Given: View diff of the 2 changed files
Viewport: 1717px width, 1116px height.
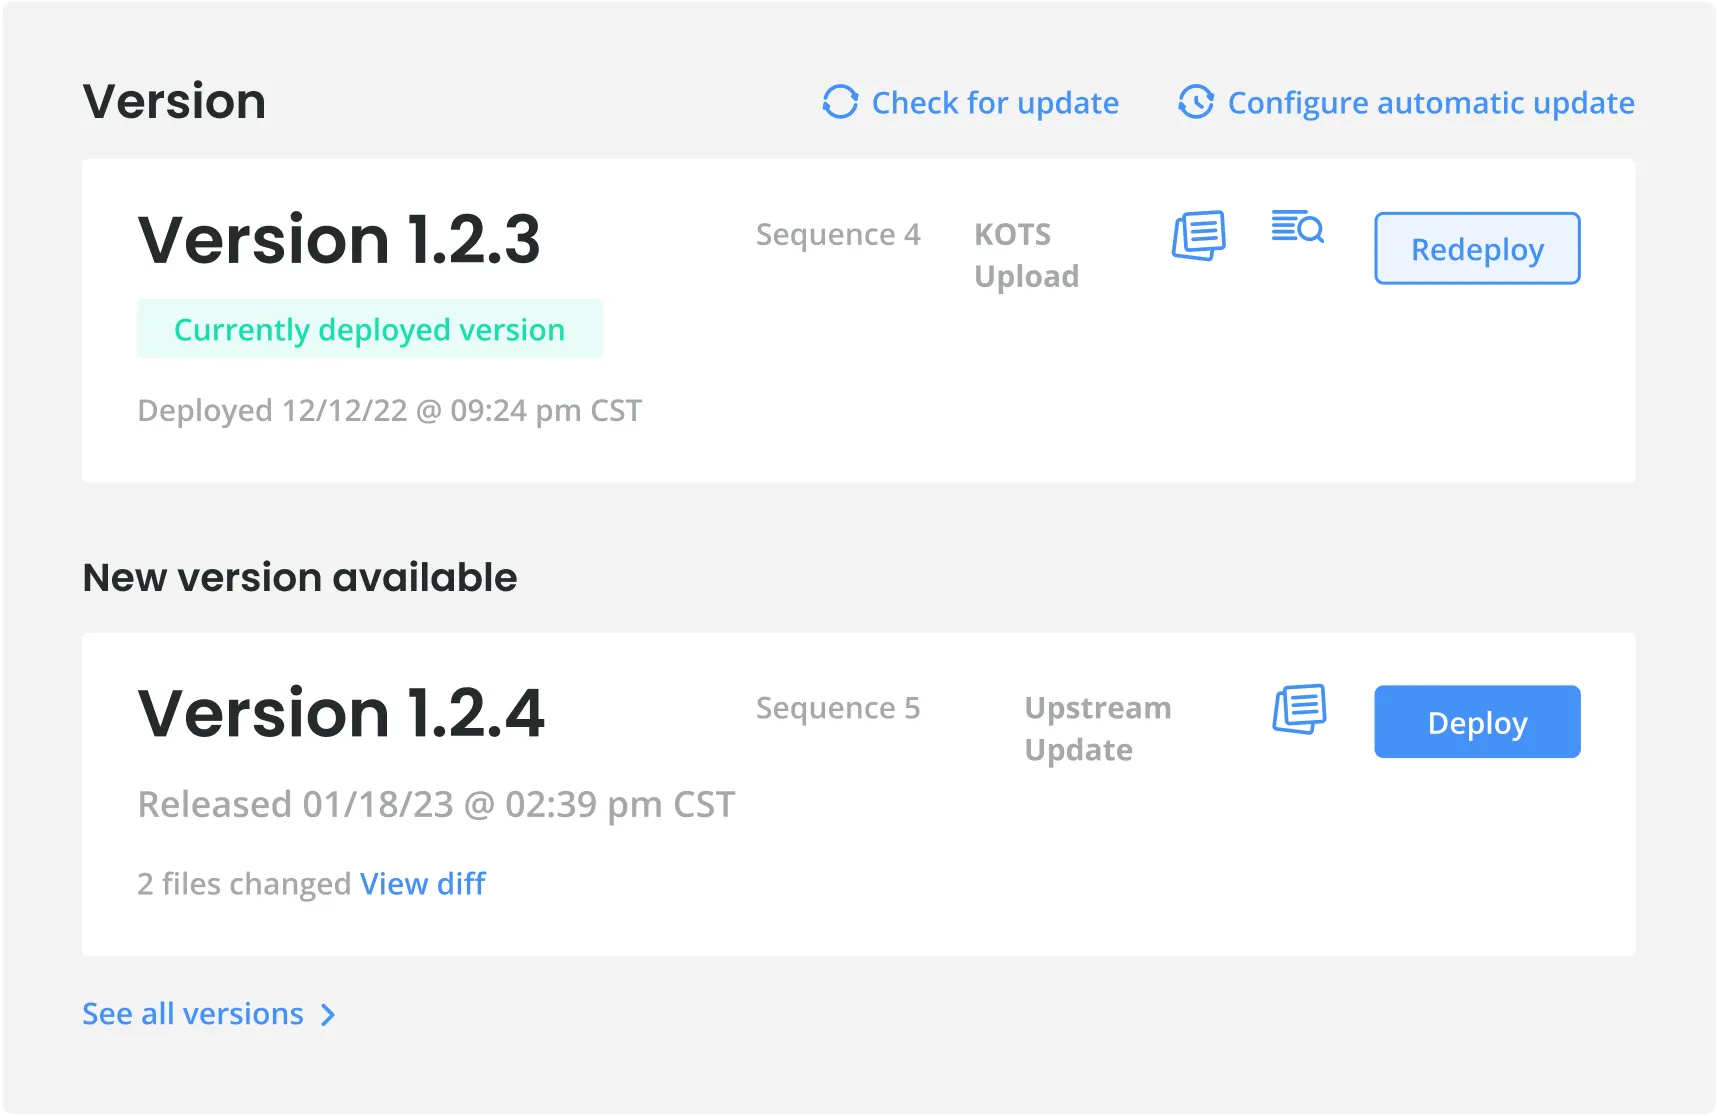Looking at the screenshot, I should coord(423,883).
